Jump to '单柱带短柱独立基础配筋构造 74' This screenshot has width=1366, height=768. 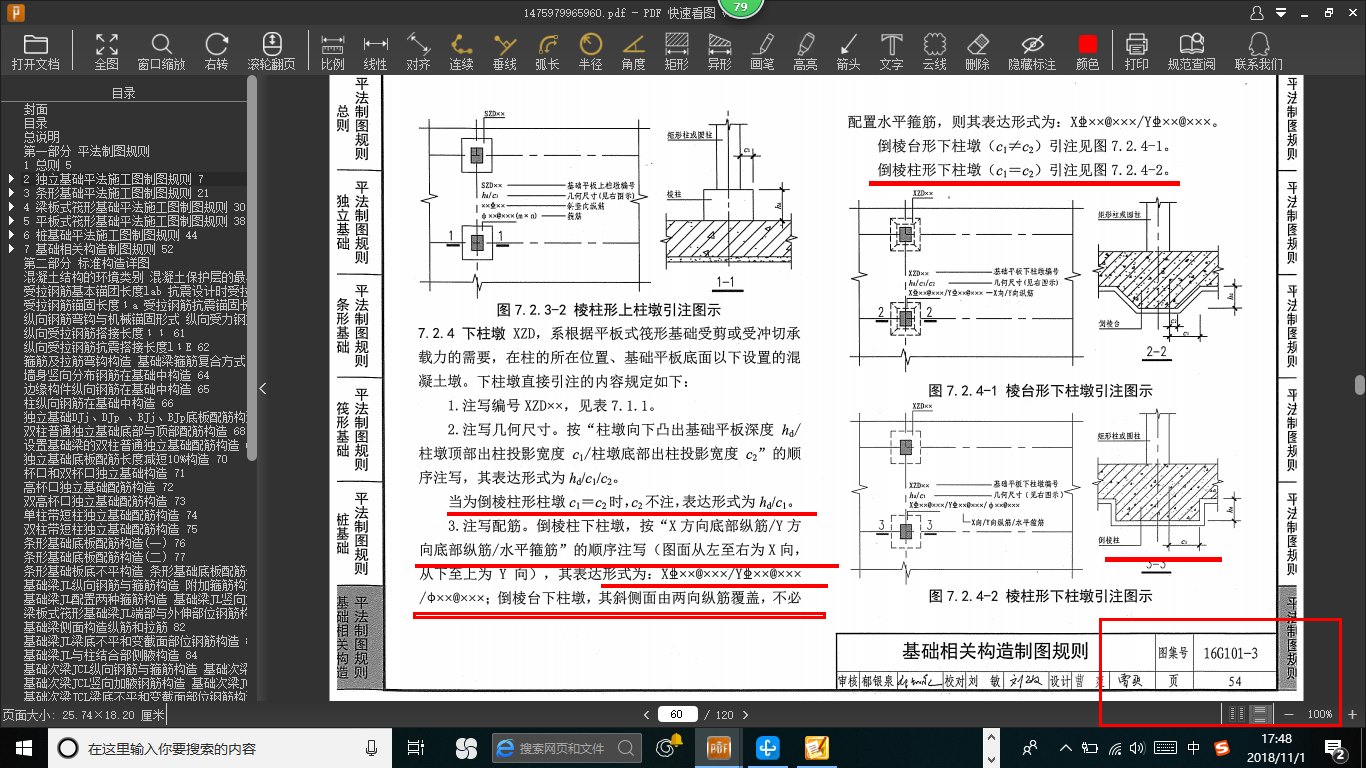coord(110,514)
